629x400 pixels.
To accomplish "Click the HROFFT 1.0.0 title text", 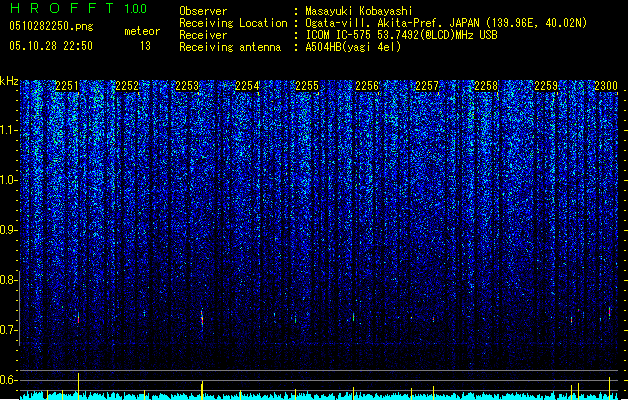I will tap(78, 8).
